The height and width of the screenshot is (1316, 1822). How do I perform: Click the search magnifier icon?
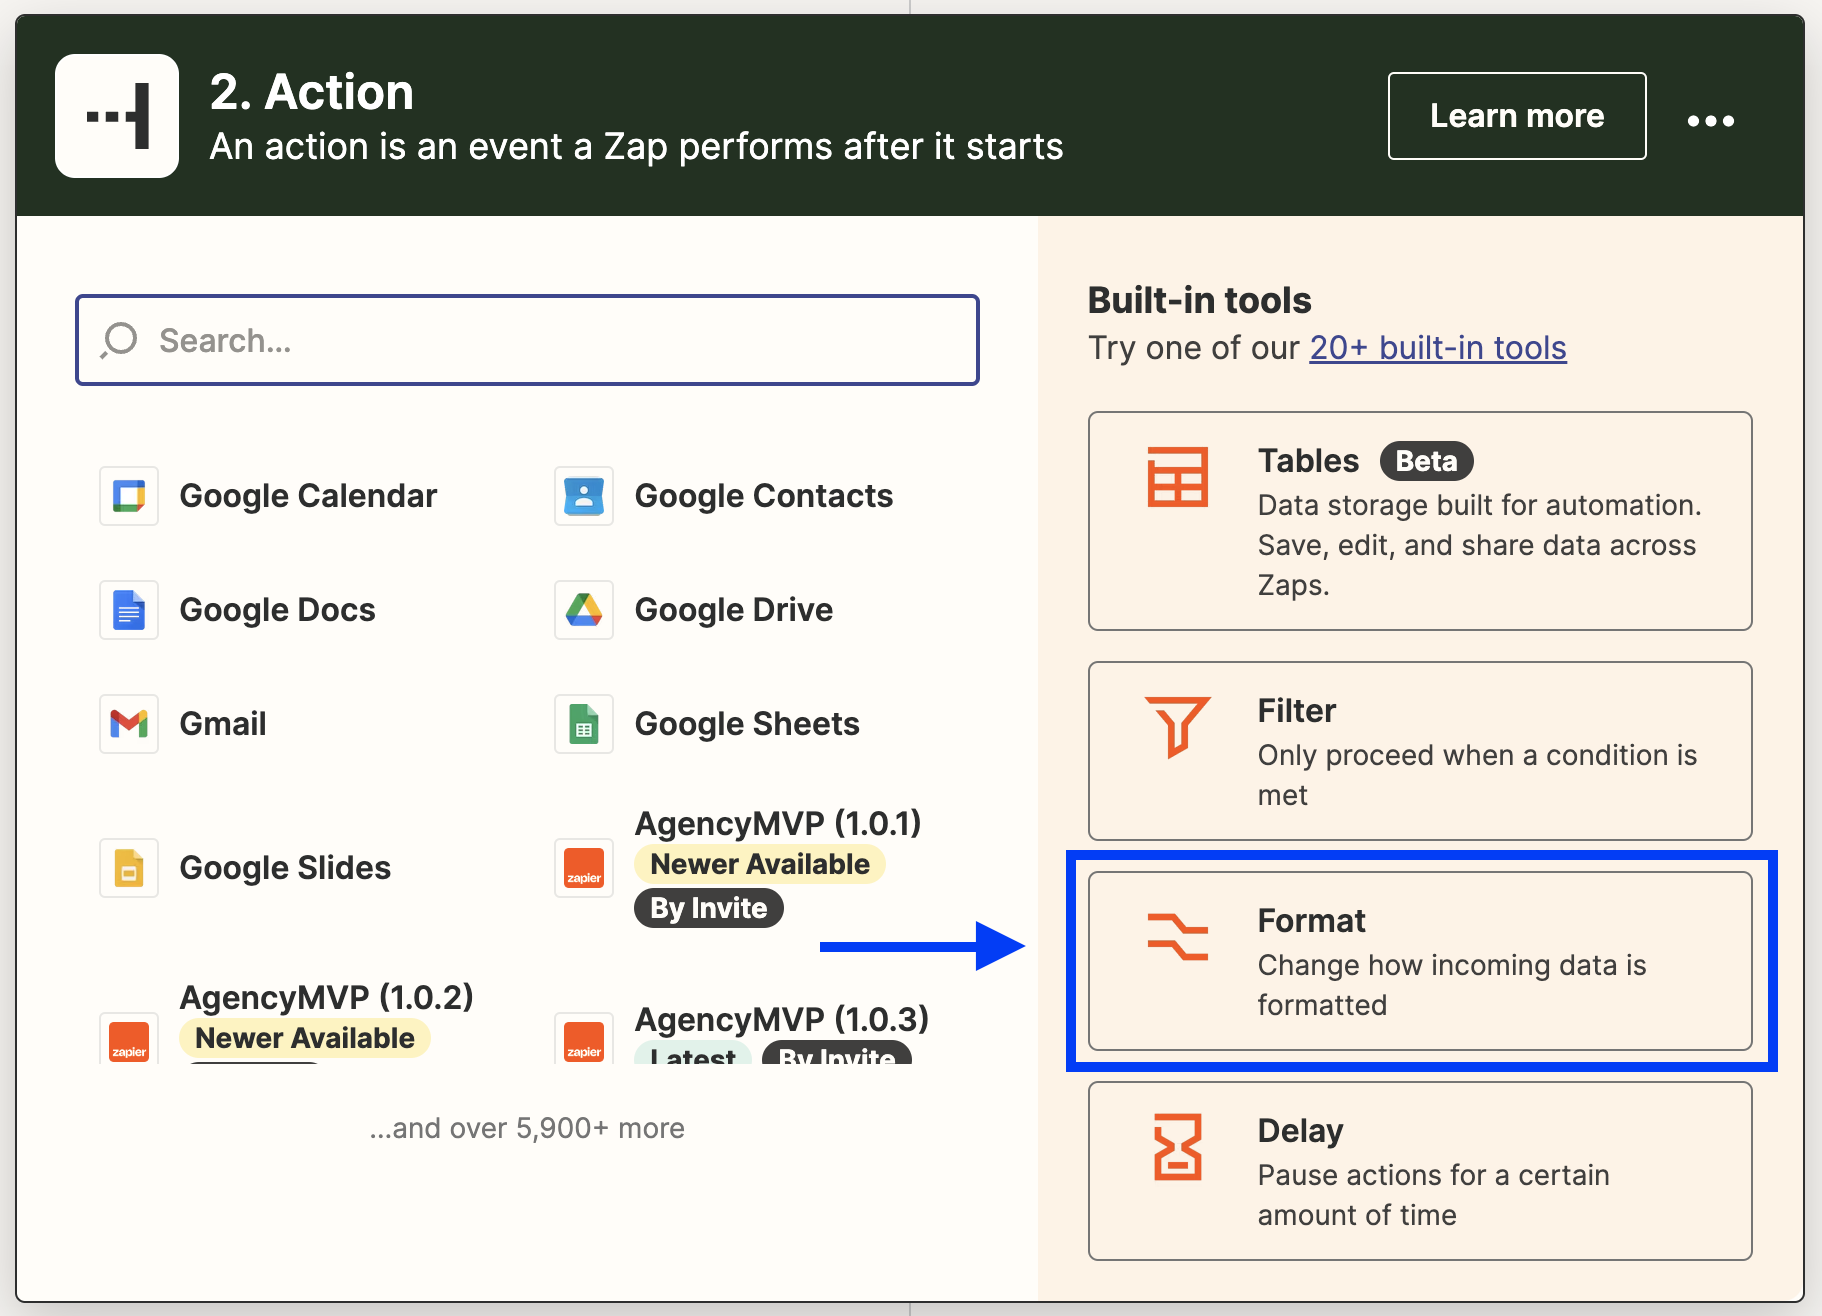pos(119,340)
